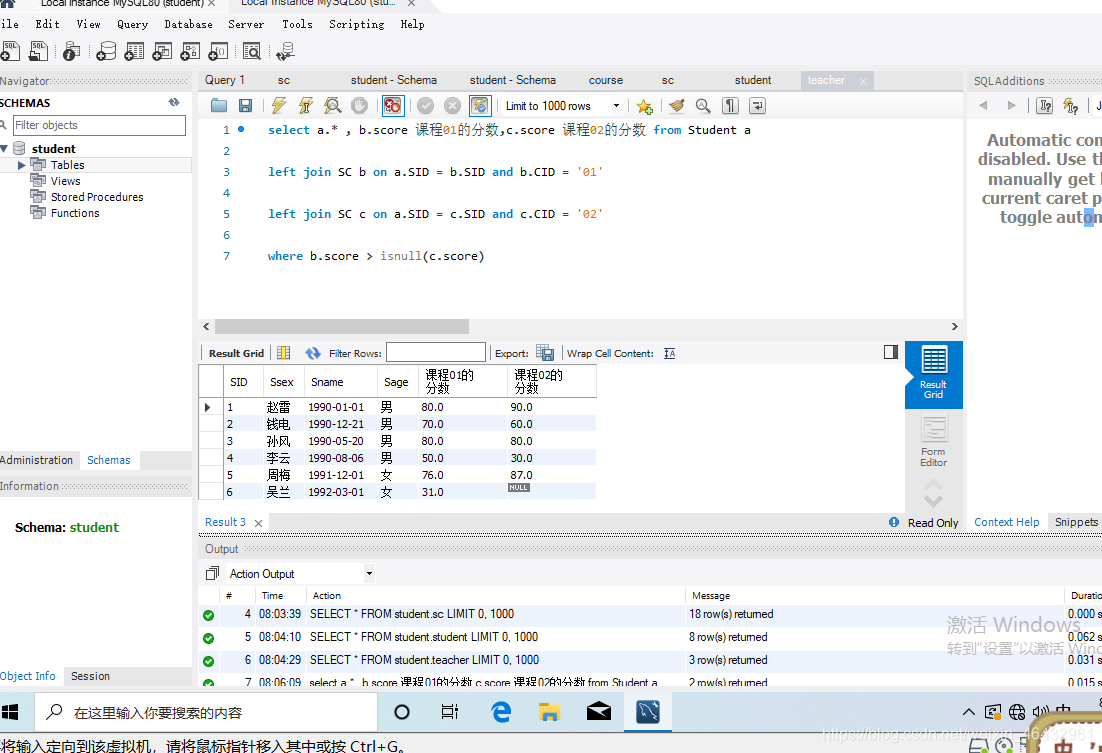The height and width of the screenshot is (753, 1102).
Task: Save script to file icon
Action: coord(245,105)
